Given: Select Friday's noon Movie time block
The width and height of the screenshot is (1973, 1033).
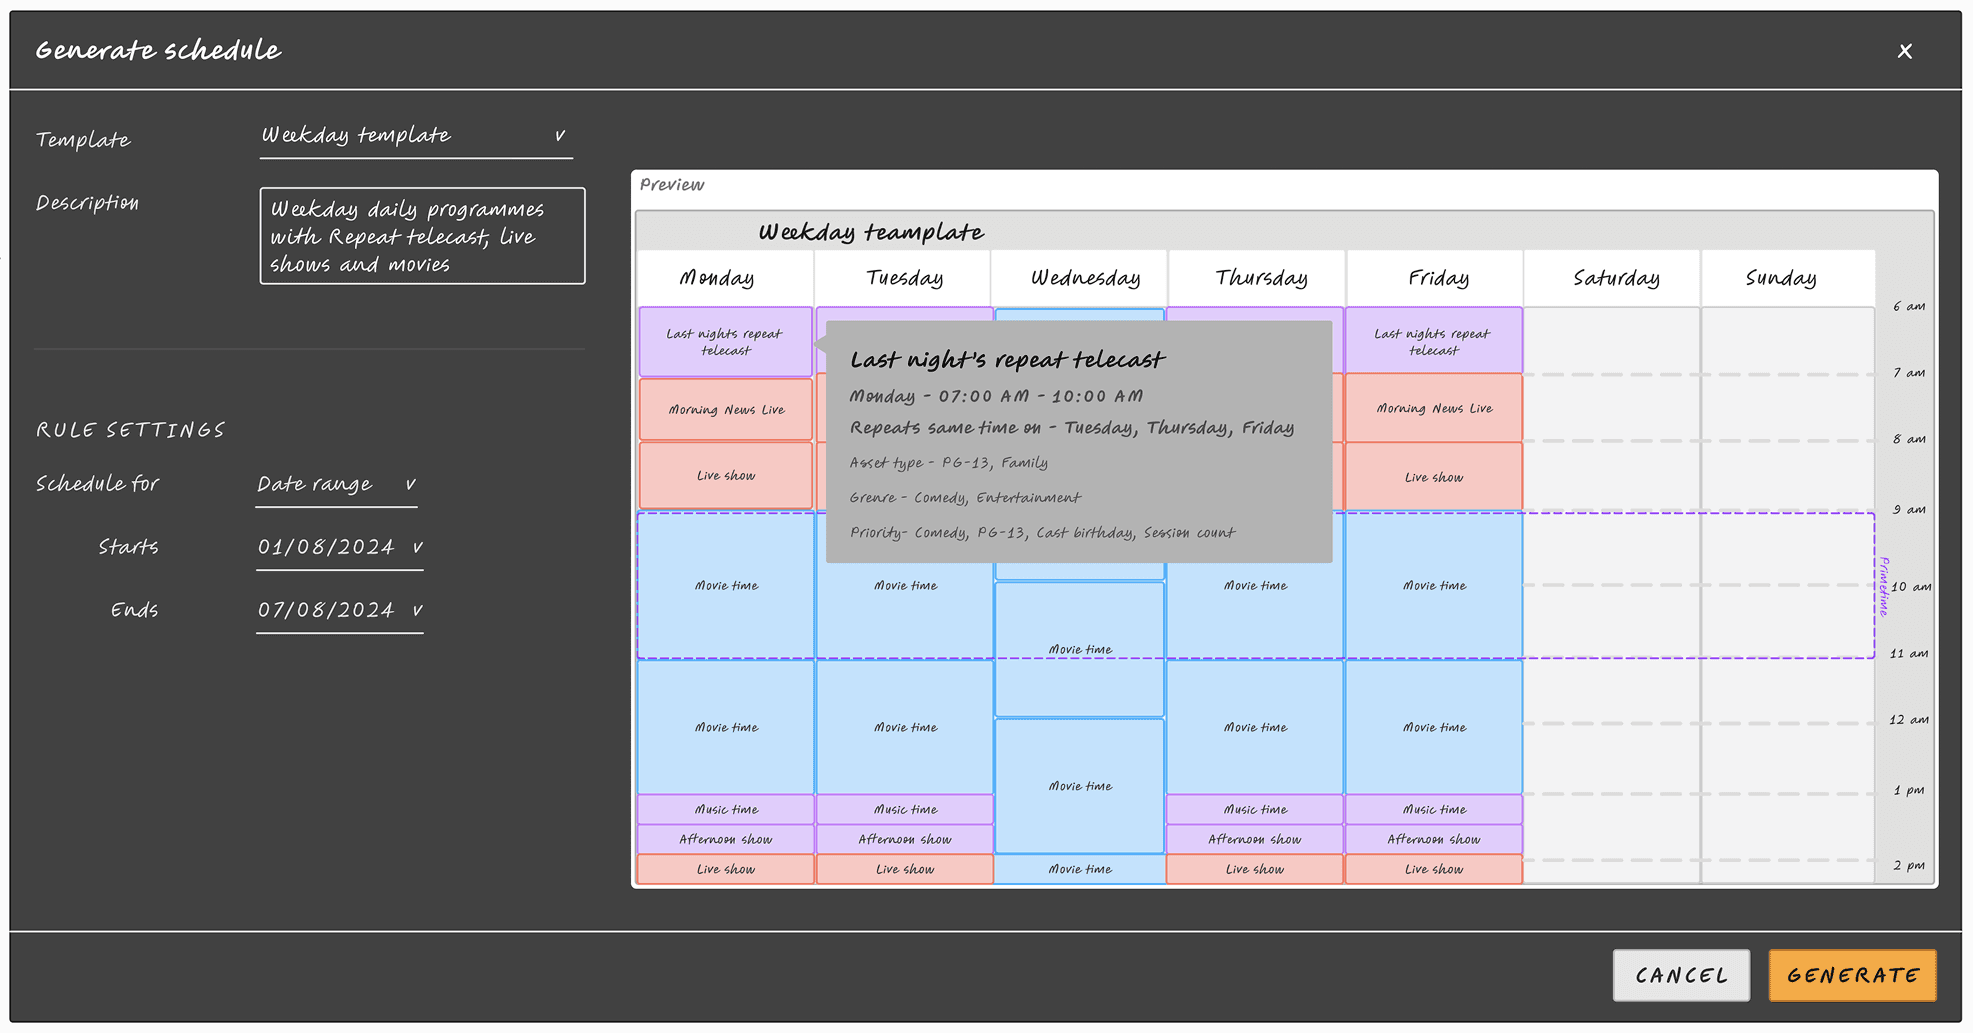Looking at the screenshot, I should click(1434, 728).
